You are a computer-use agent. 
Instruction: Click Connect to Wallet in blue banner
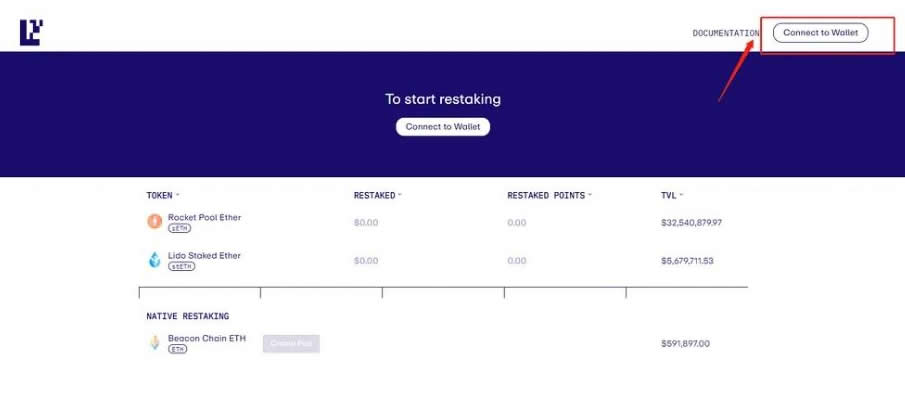click(x=443, y=127)
